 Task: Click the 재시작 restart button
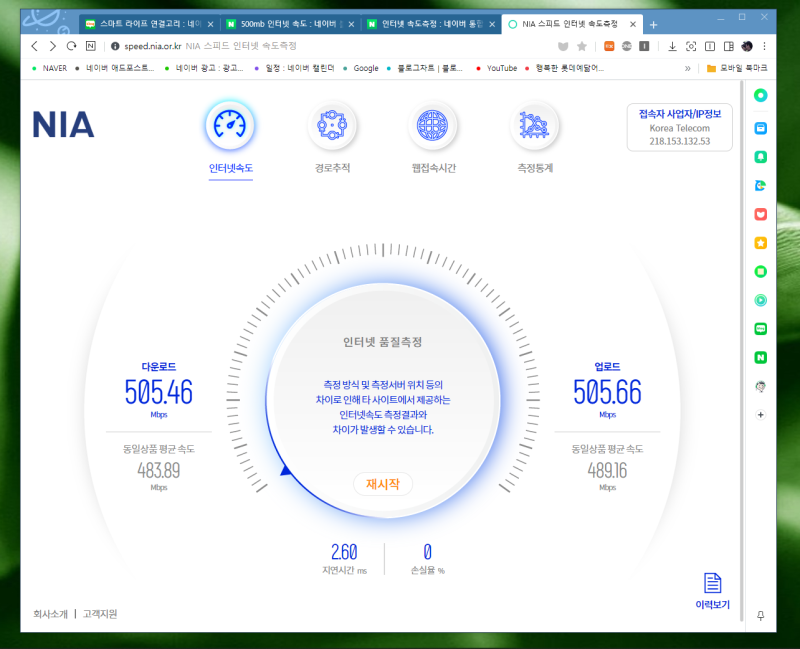[x=383, y=484]
